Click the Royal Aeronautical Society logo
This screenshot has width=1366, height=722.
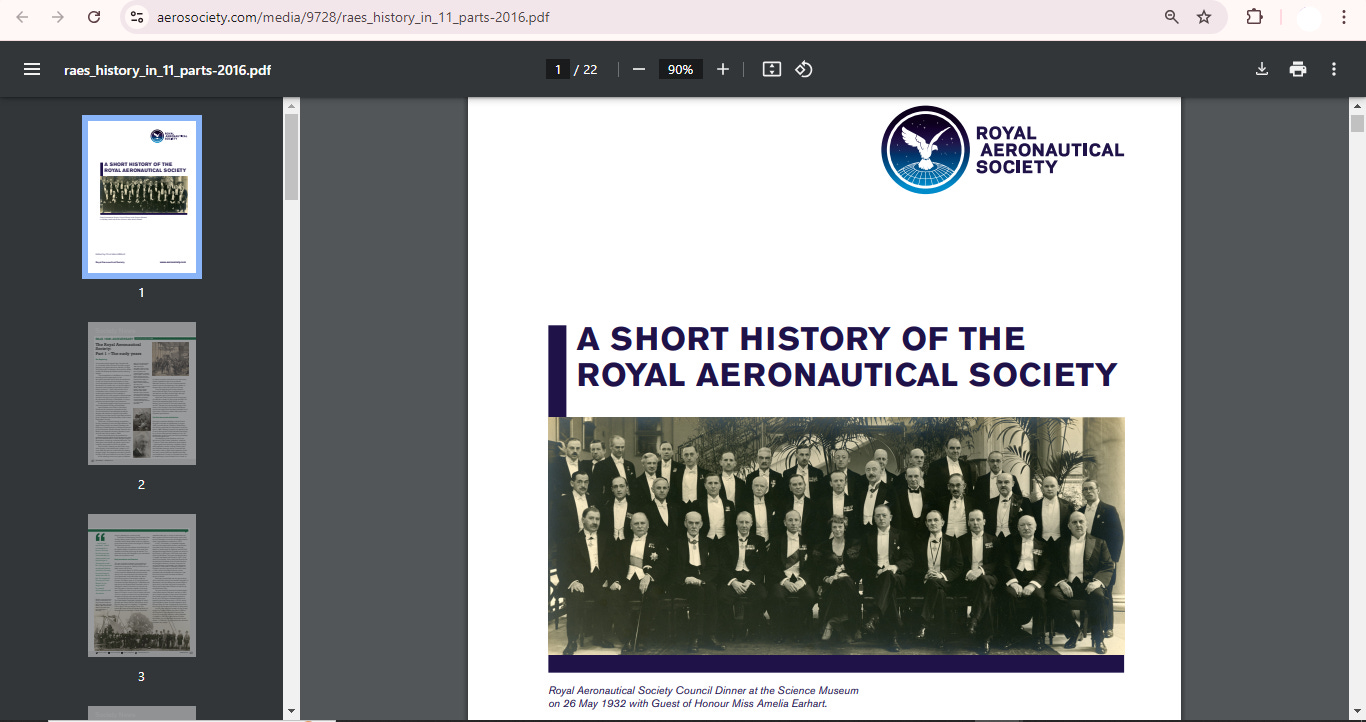pos(1002,150)
